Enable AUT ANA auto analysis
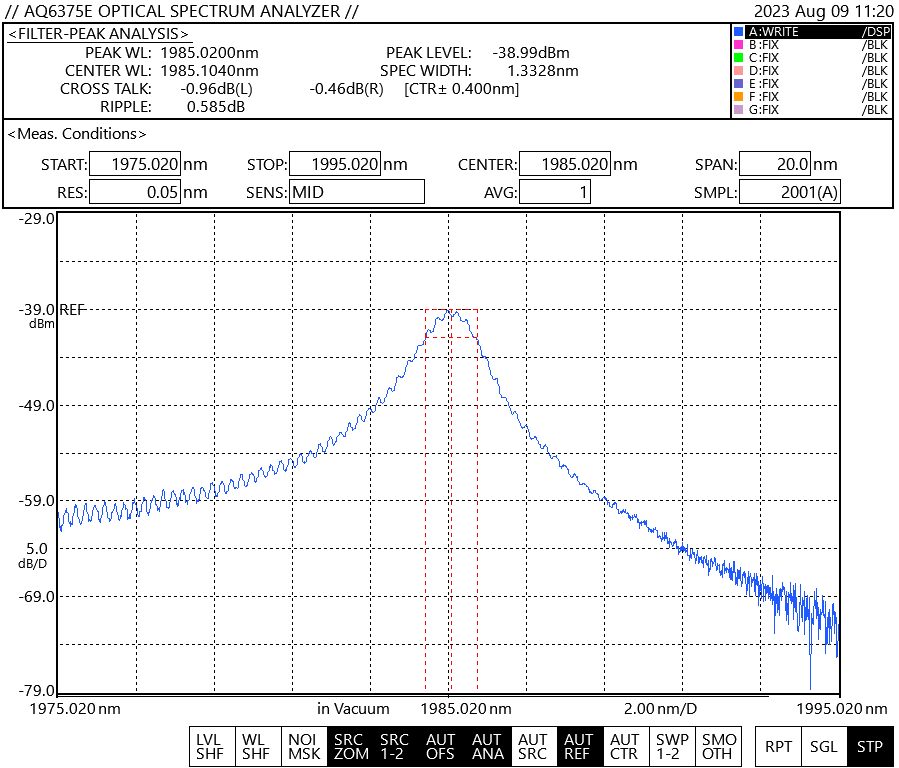 tap(487, 747)
